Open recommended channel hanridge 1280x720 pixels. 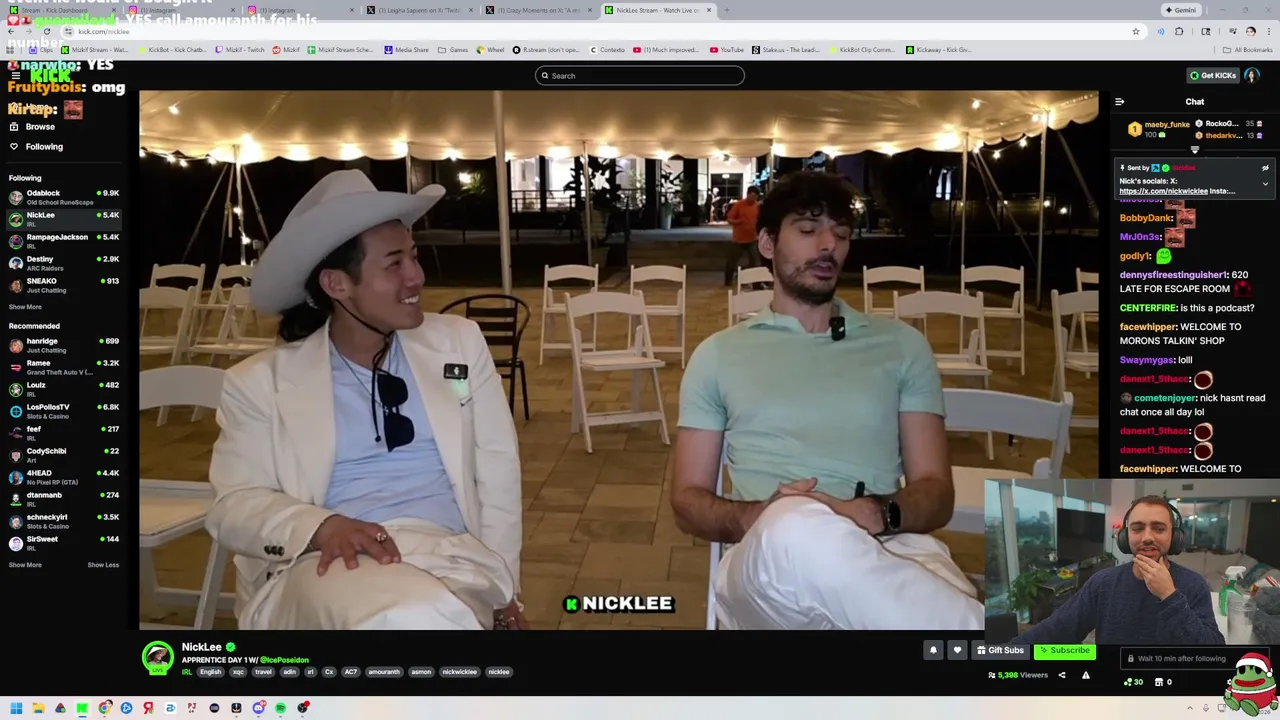click(x=64, y=345)
